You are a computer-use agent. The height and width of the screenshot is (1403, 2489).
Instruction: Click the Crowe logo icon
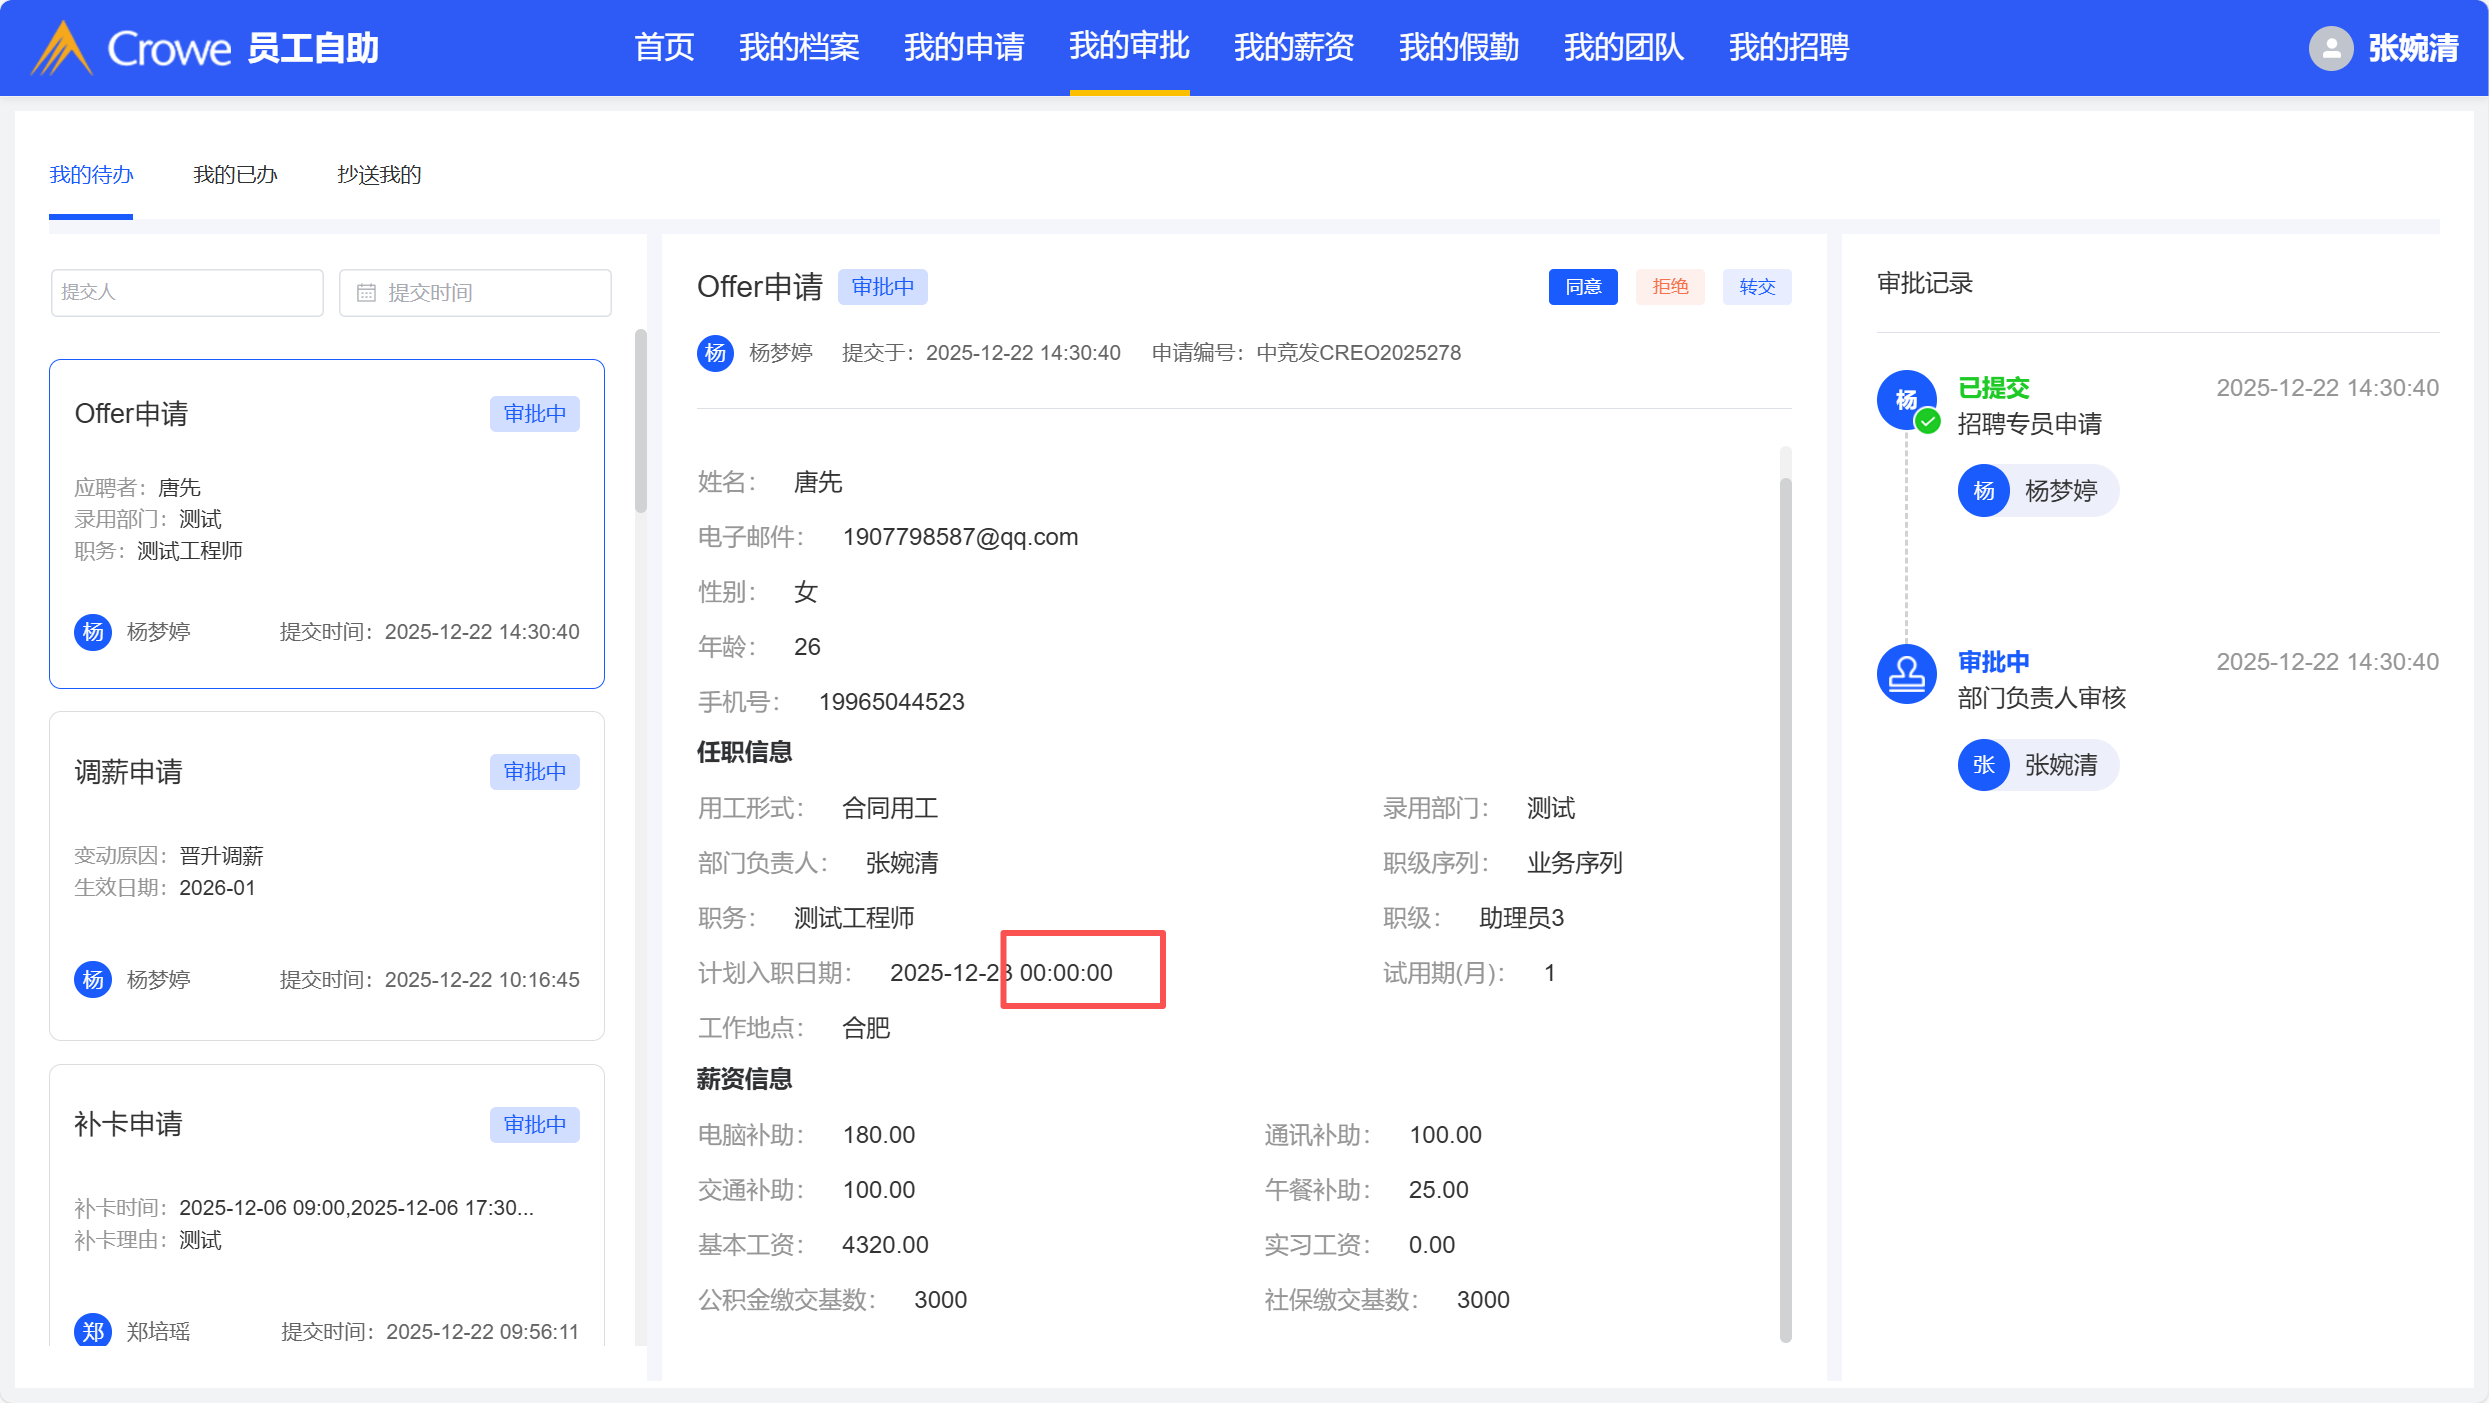(x=62, y=48)
